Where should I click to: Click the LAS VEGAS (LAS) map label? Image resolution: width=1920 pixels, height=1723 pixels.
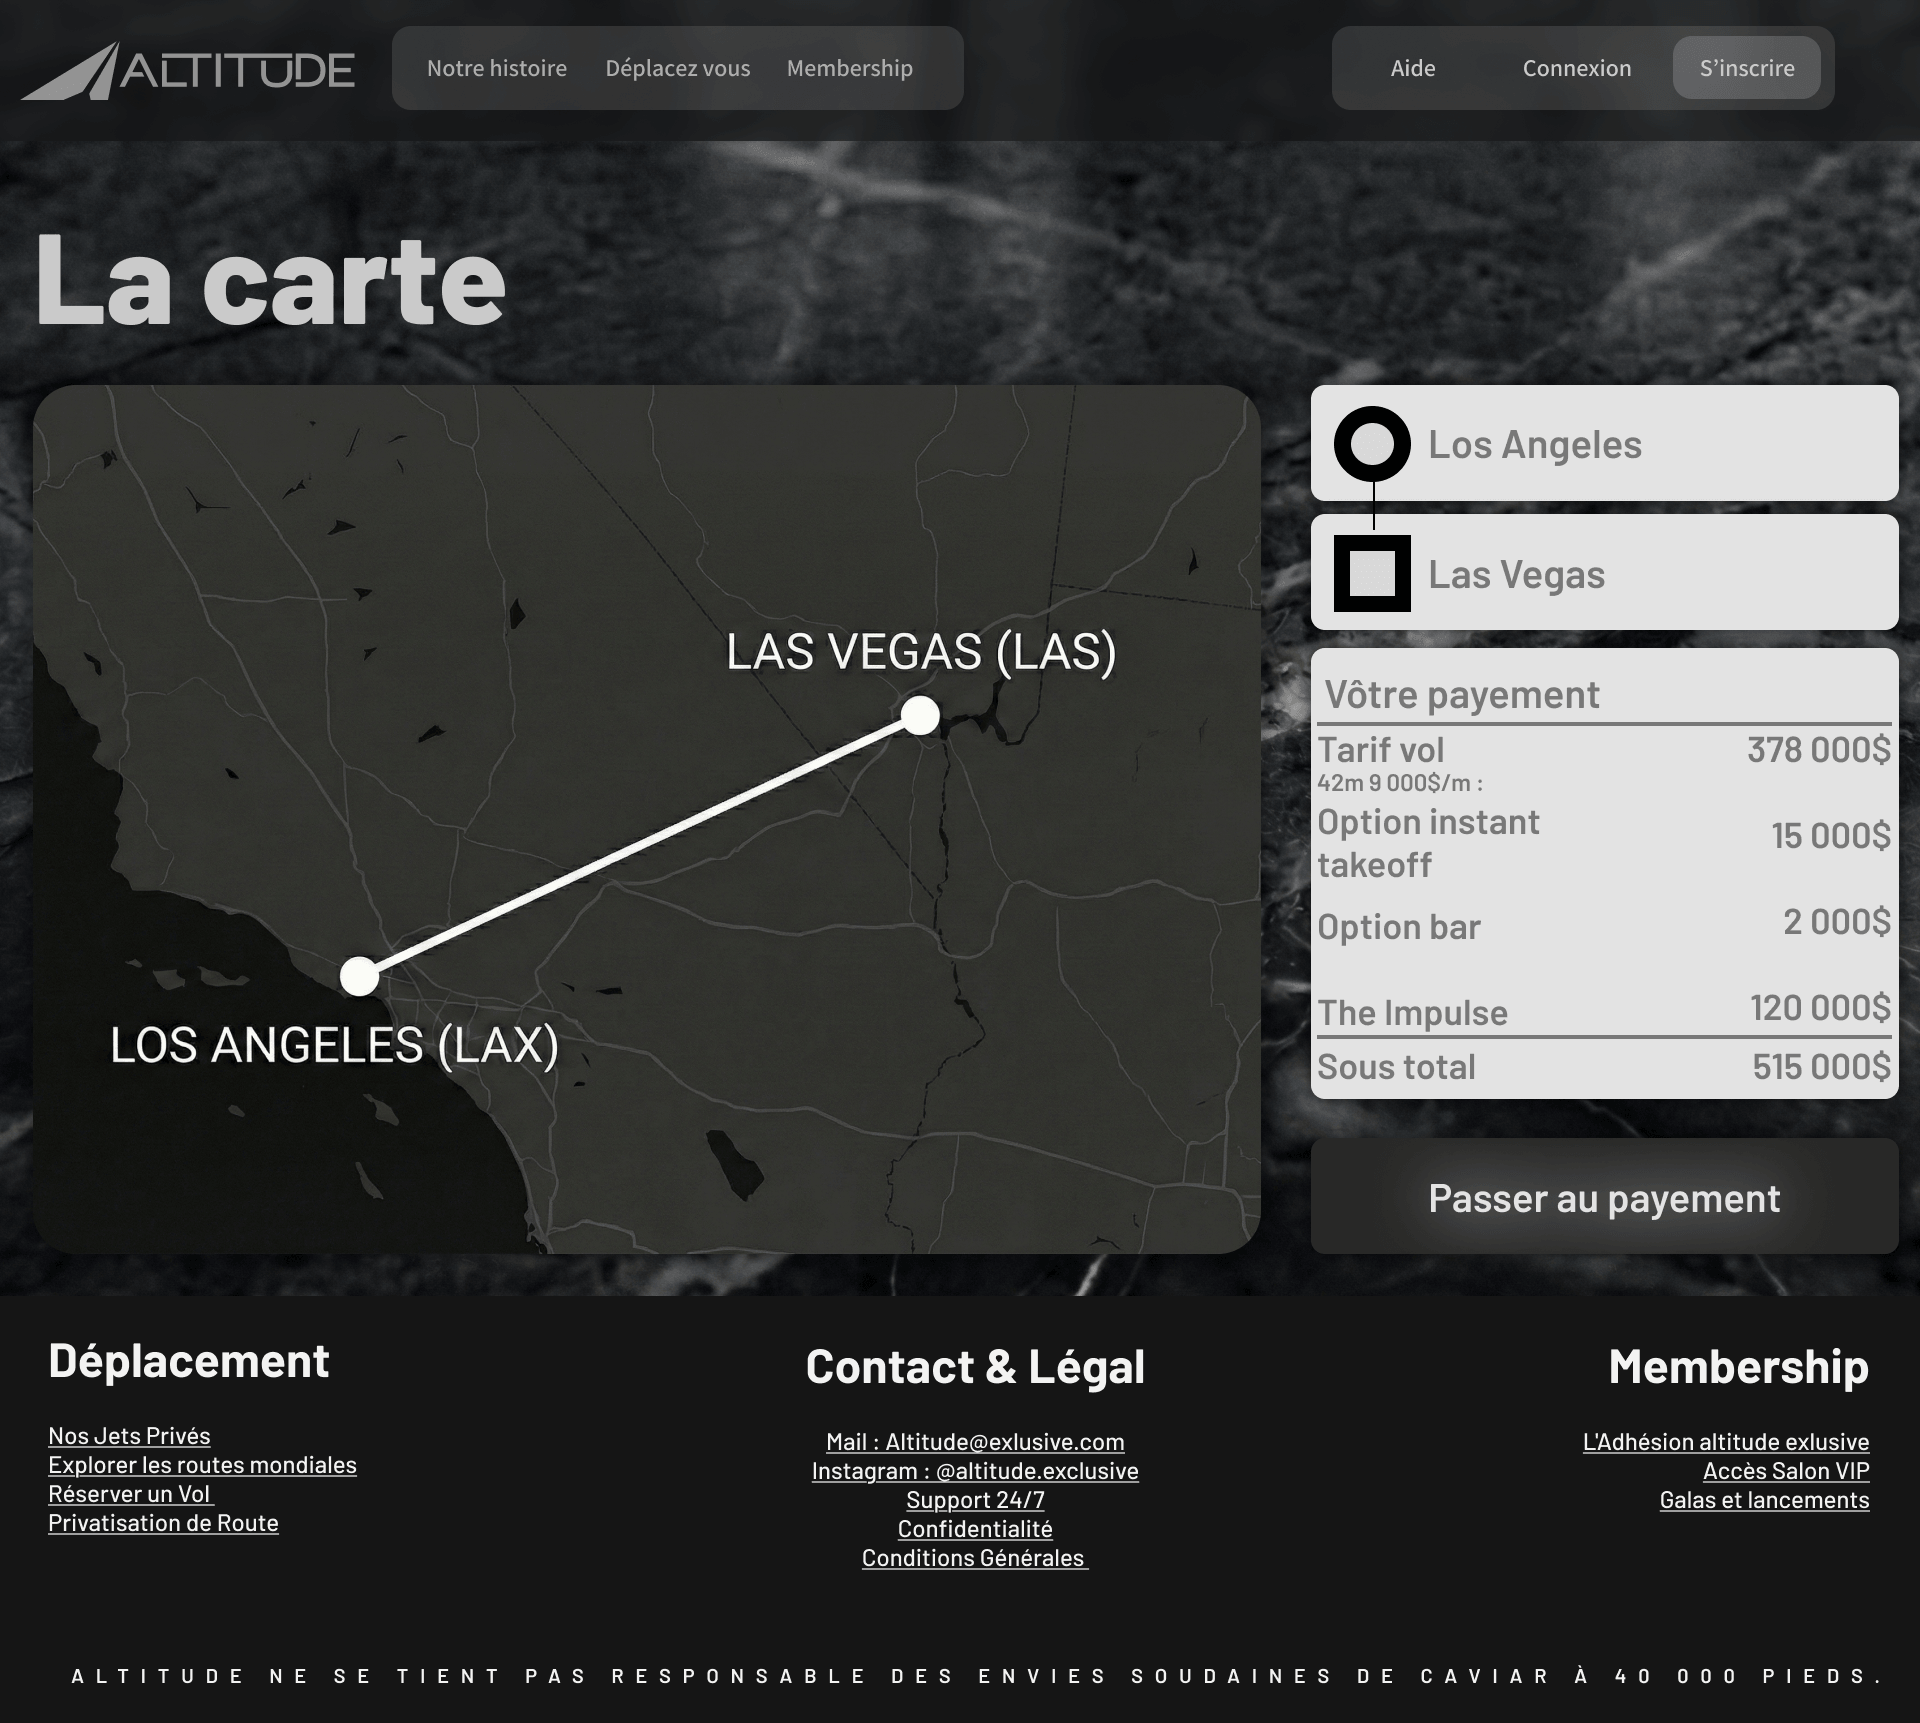tap(921, 652)
